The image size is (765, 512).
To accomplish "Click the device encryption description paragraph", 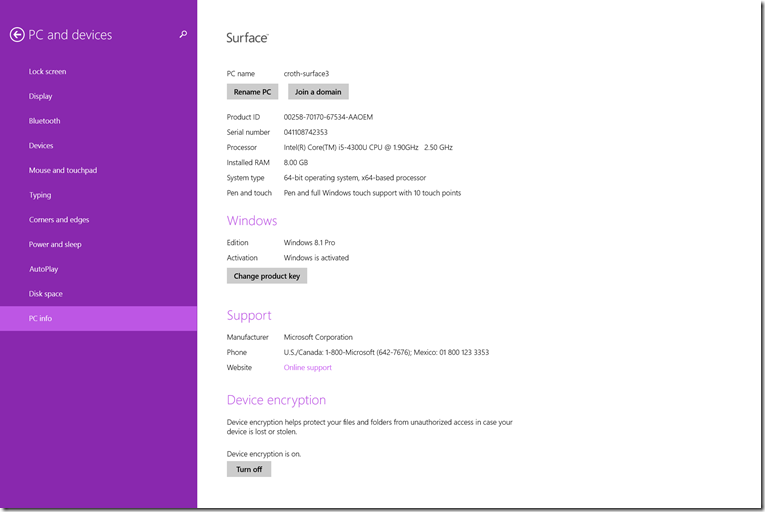I will (x=370, y=427).
